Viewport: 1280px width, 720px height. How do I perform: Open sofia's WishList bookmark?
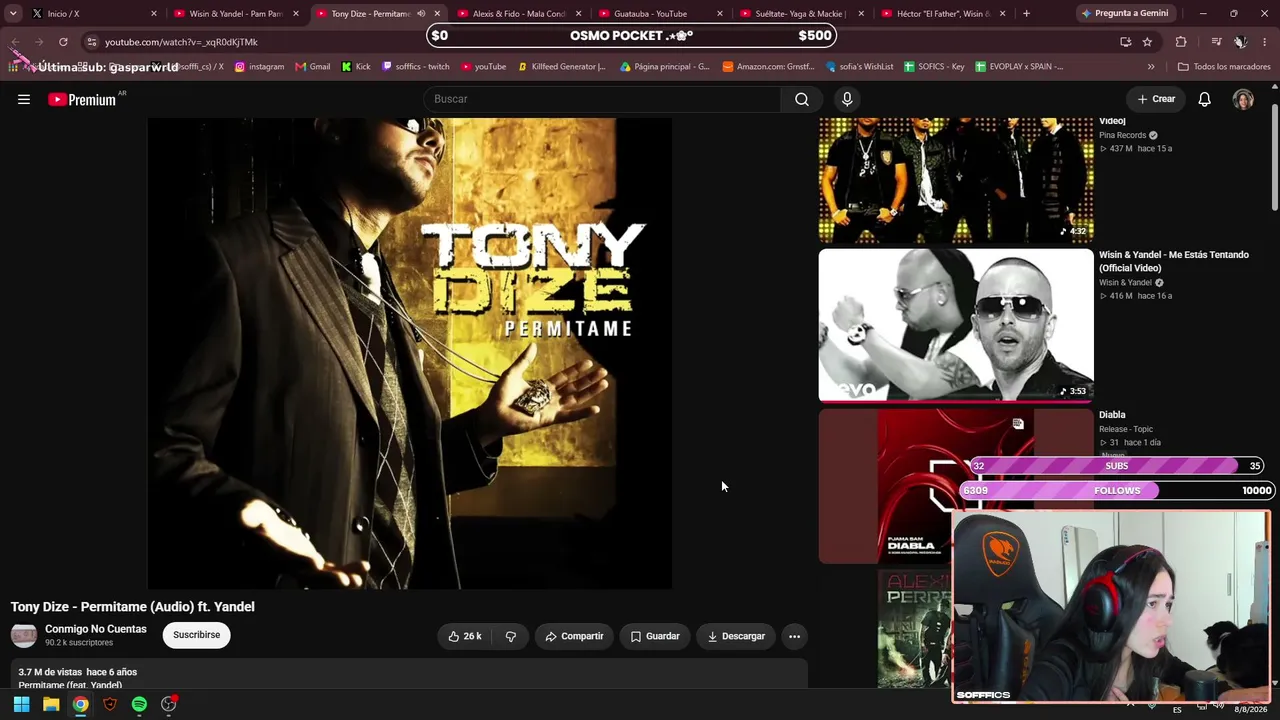point(860,67)
